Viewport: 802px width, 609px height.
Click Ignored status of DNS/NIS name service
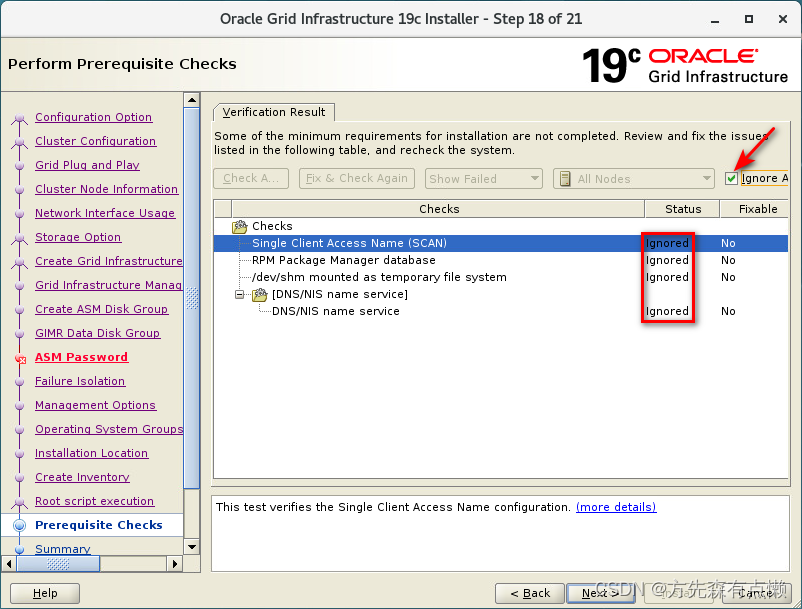[x=667, y=311]
